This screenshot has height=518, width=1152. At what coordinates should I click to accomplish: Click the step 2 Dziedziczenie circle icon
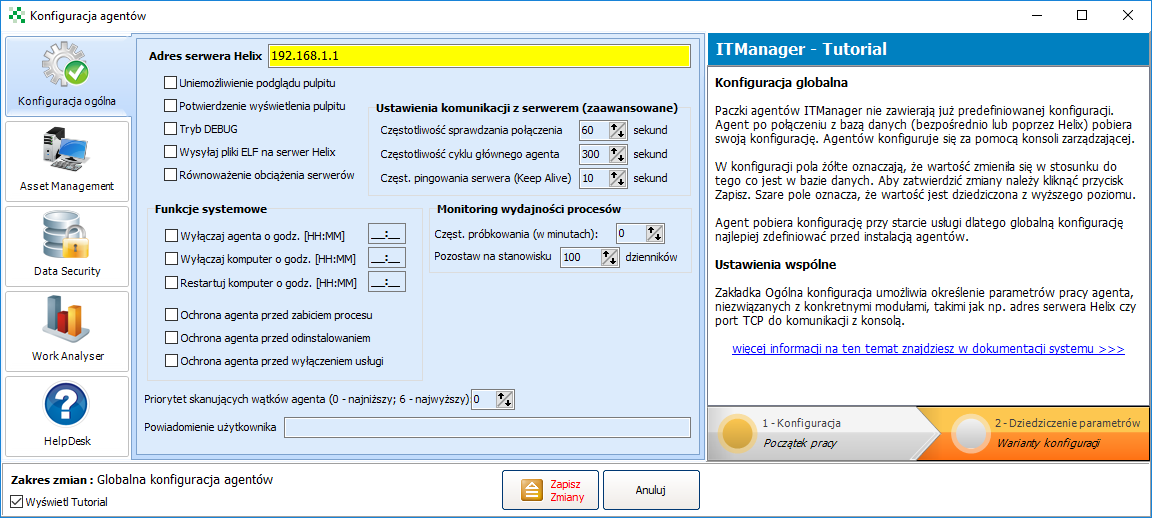click(971, 434)
